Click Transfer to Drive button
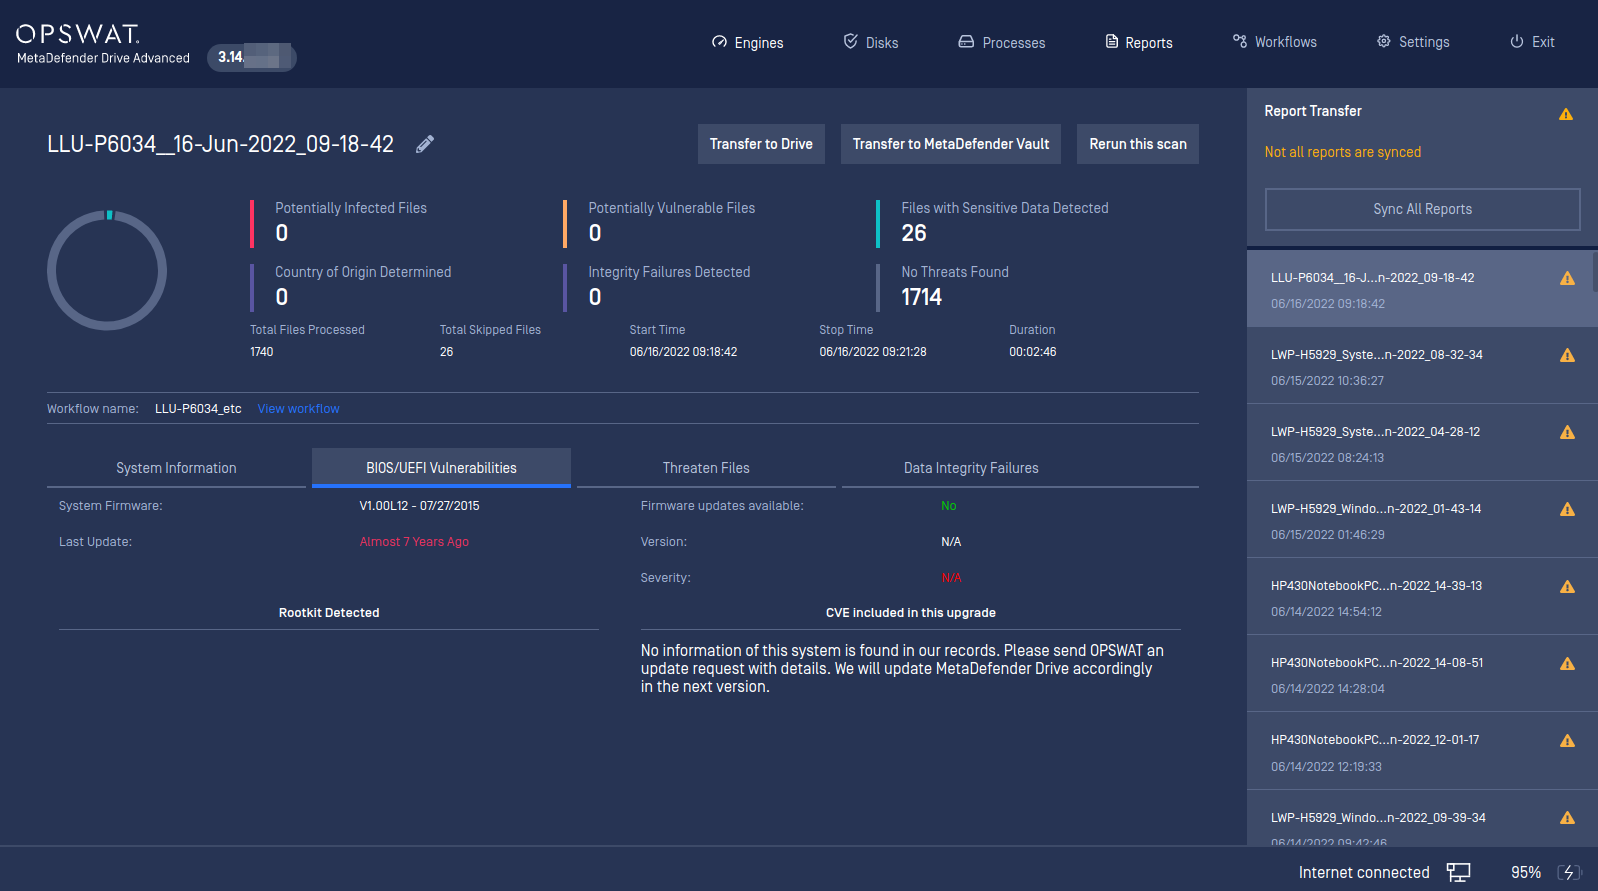The image size is (1598, 891). (761, 144)
